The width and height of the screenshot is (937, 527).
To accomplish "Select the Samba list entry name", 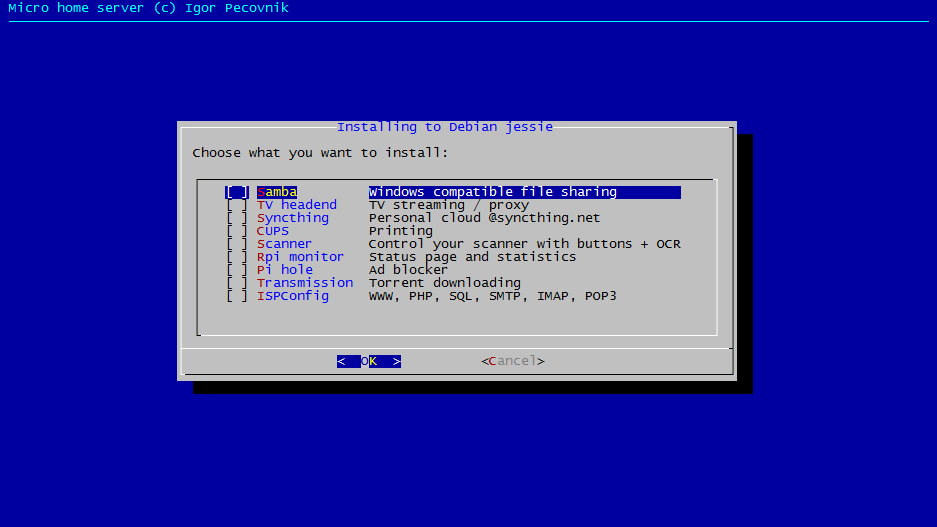I will [x=277, y=192].
